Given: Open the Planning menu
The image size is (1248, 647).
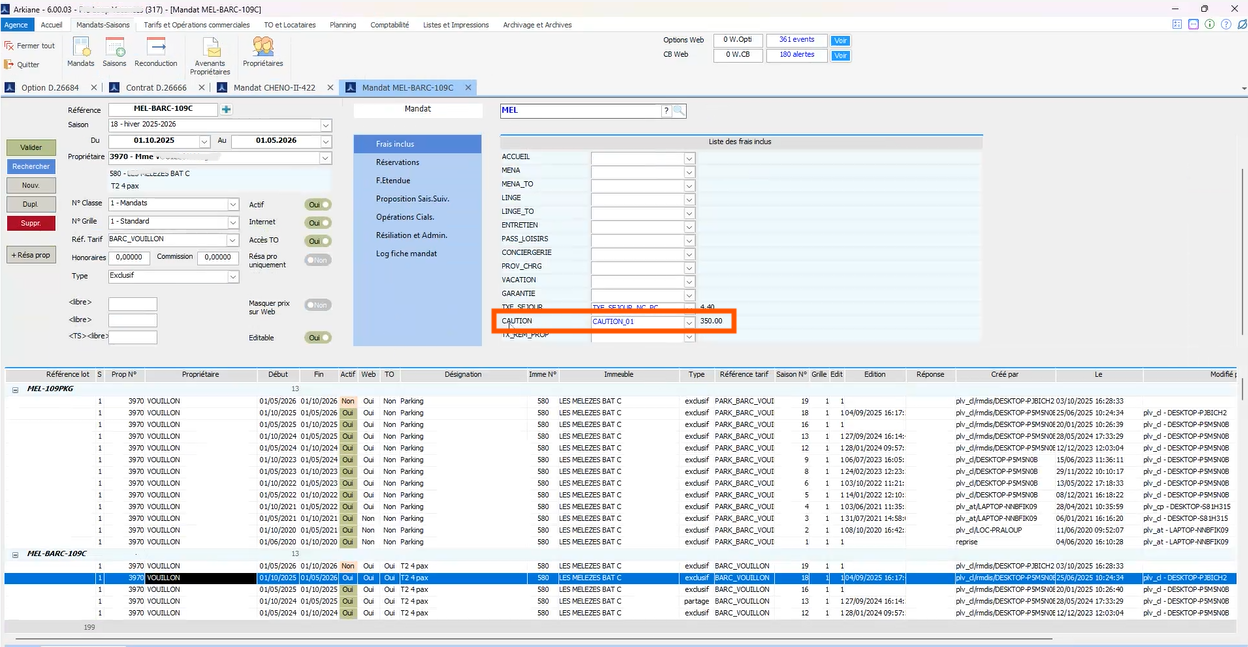Looking at the screenshot, I should pos(342,25).
